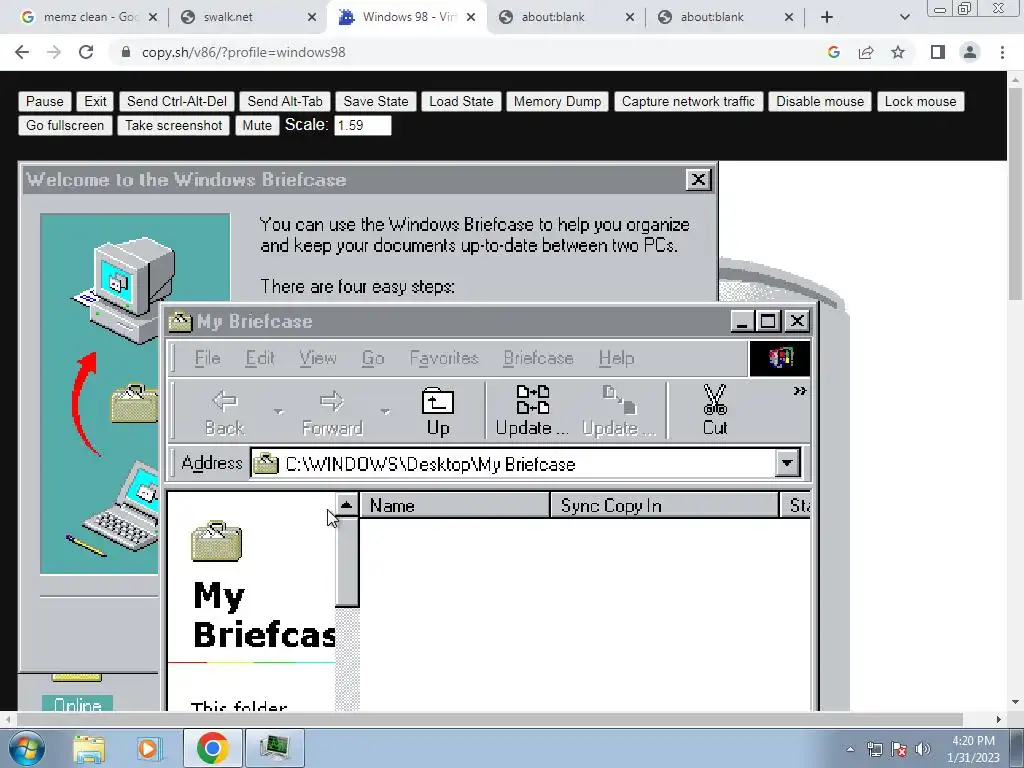Screen dimensions: 1024x768
Task: Click the Share this page icon
Action: click(866, 52)
